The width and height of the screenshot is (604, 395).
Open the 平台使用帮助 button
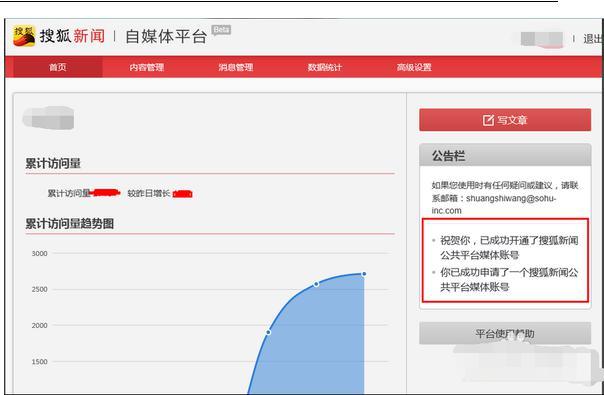click(505, 333)
